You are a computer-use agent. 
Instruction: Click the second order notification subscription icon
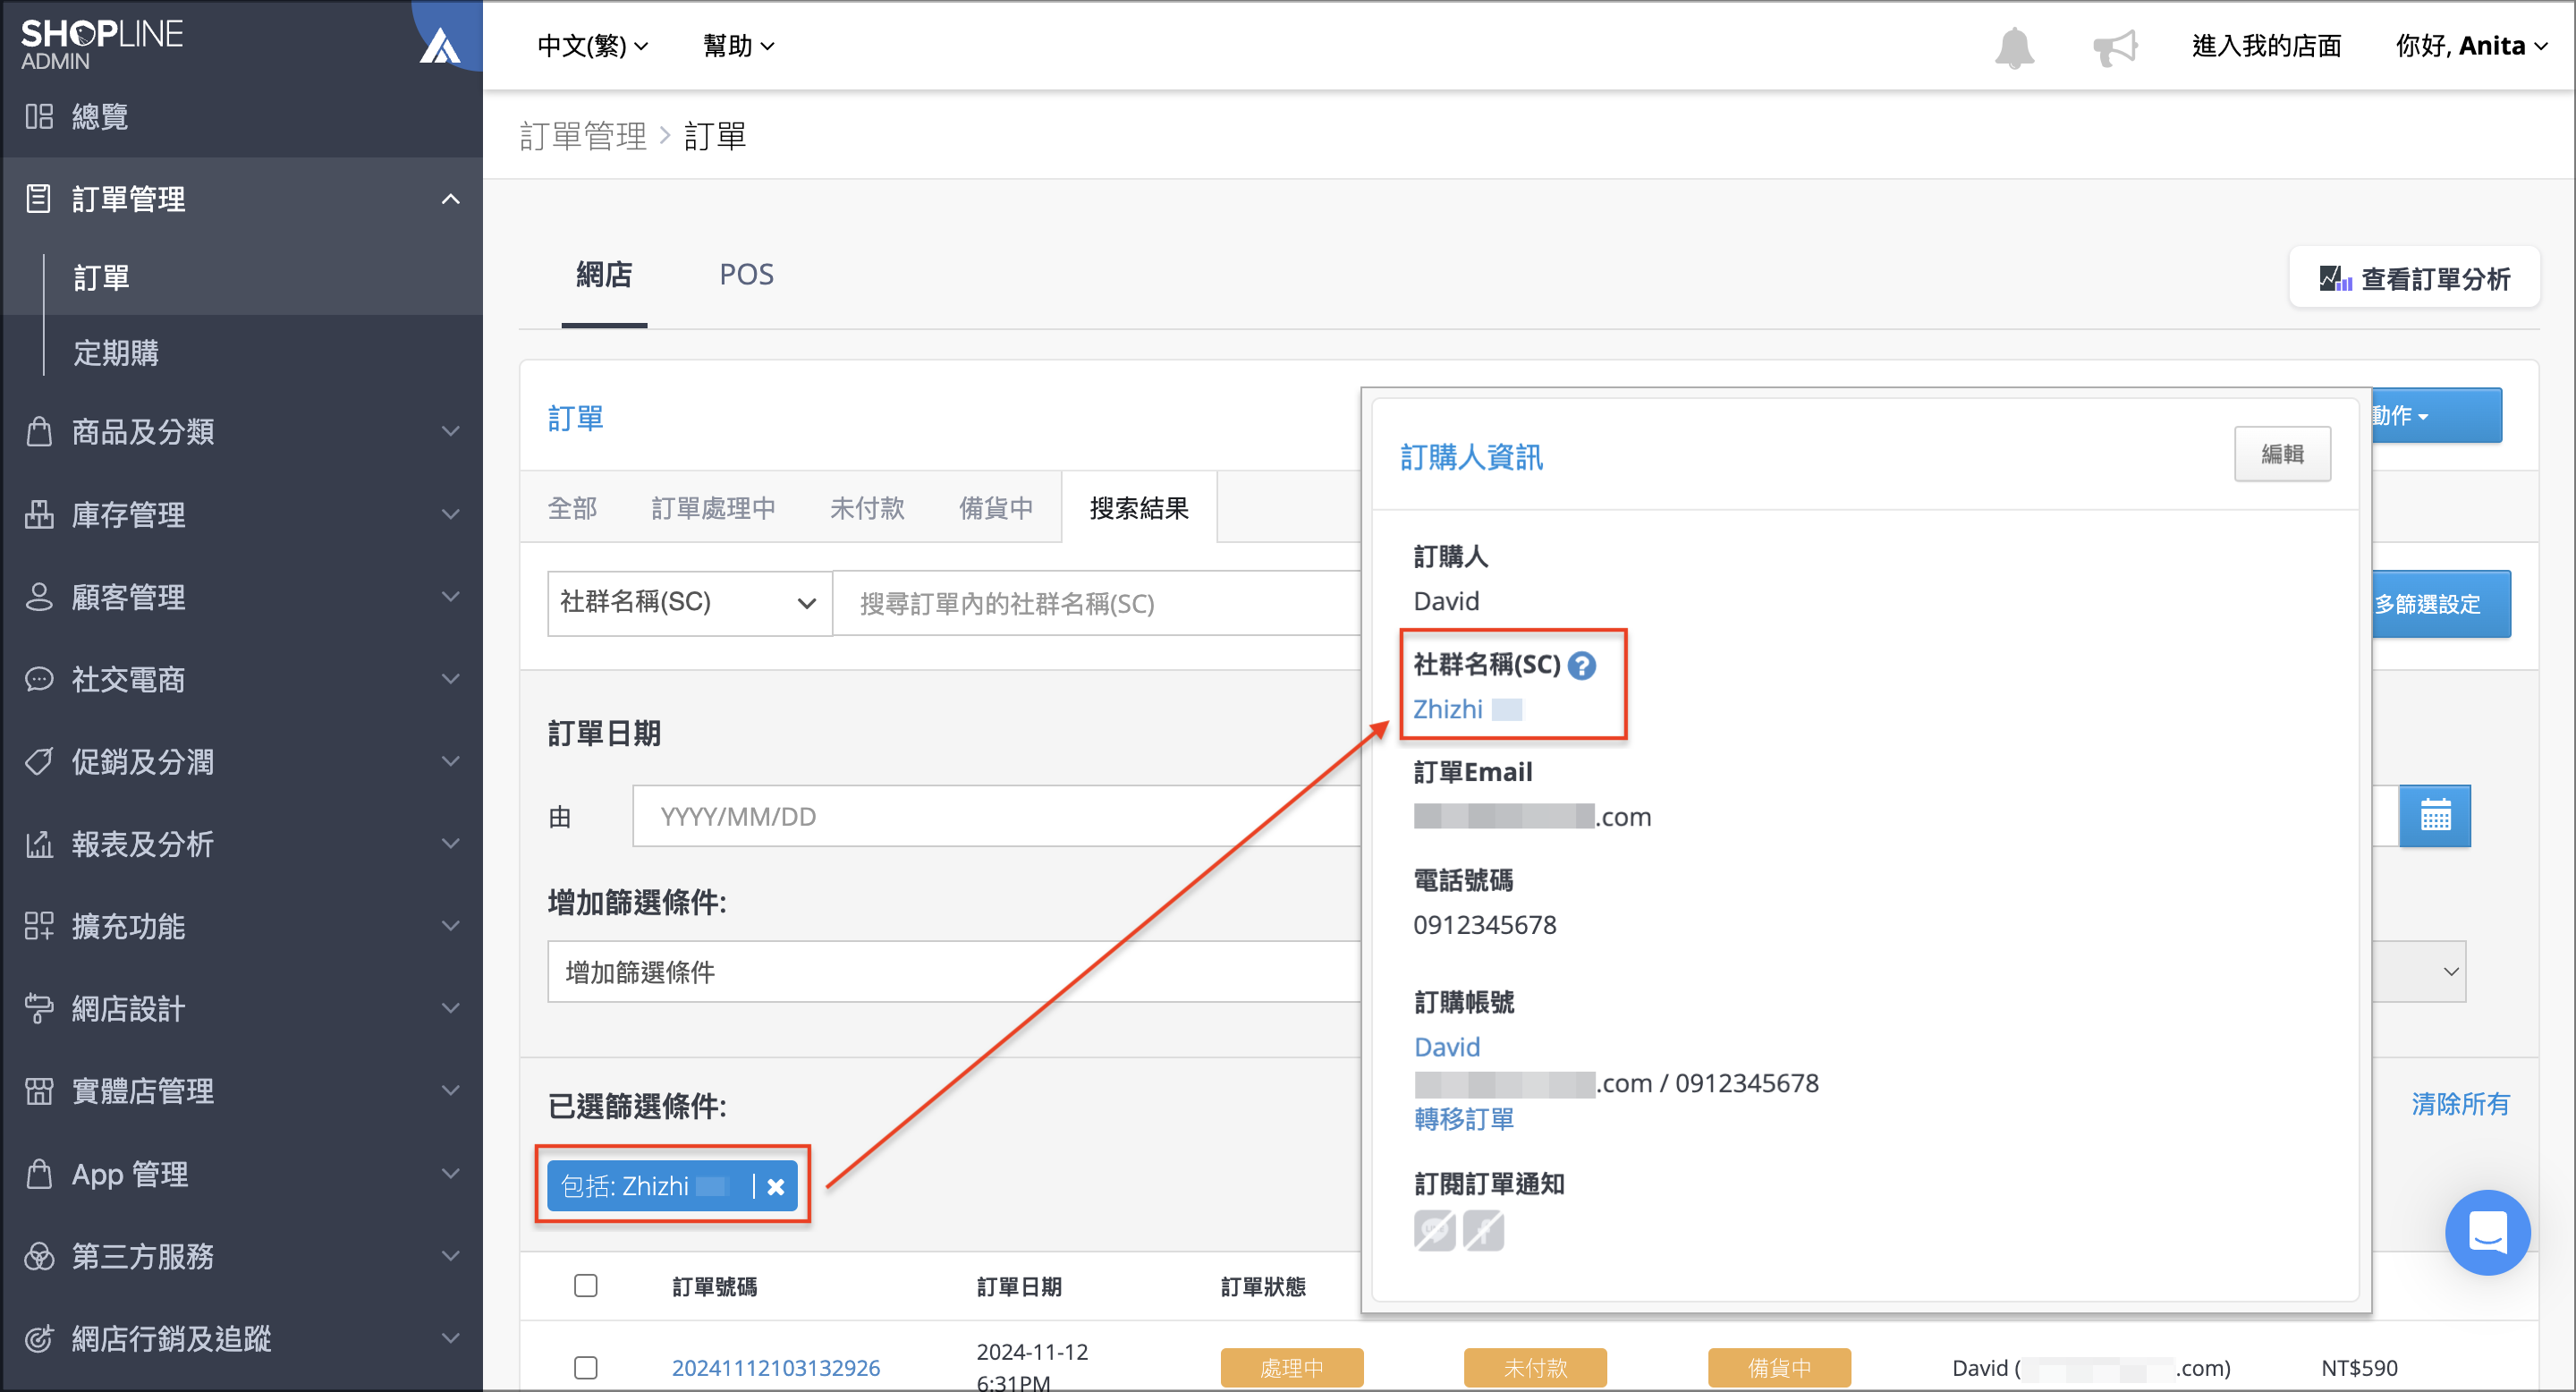click(x=1483, y=1230)
